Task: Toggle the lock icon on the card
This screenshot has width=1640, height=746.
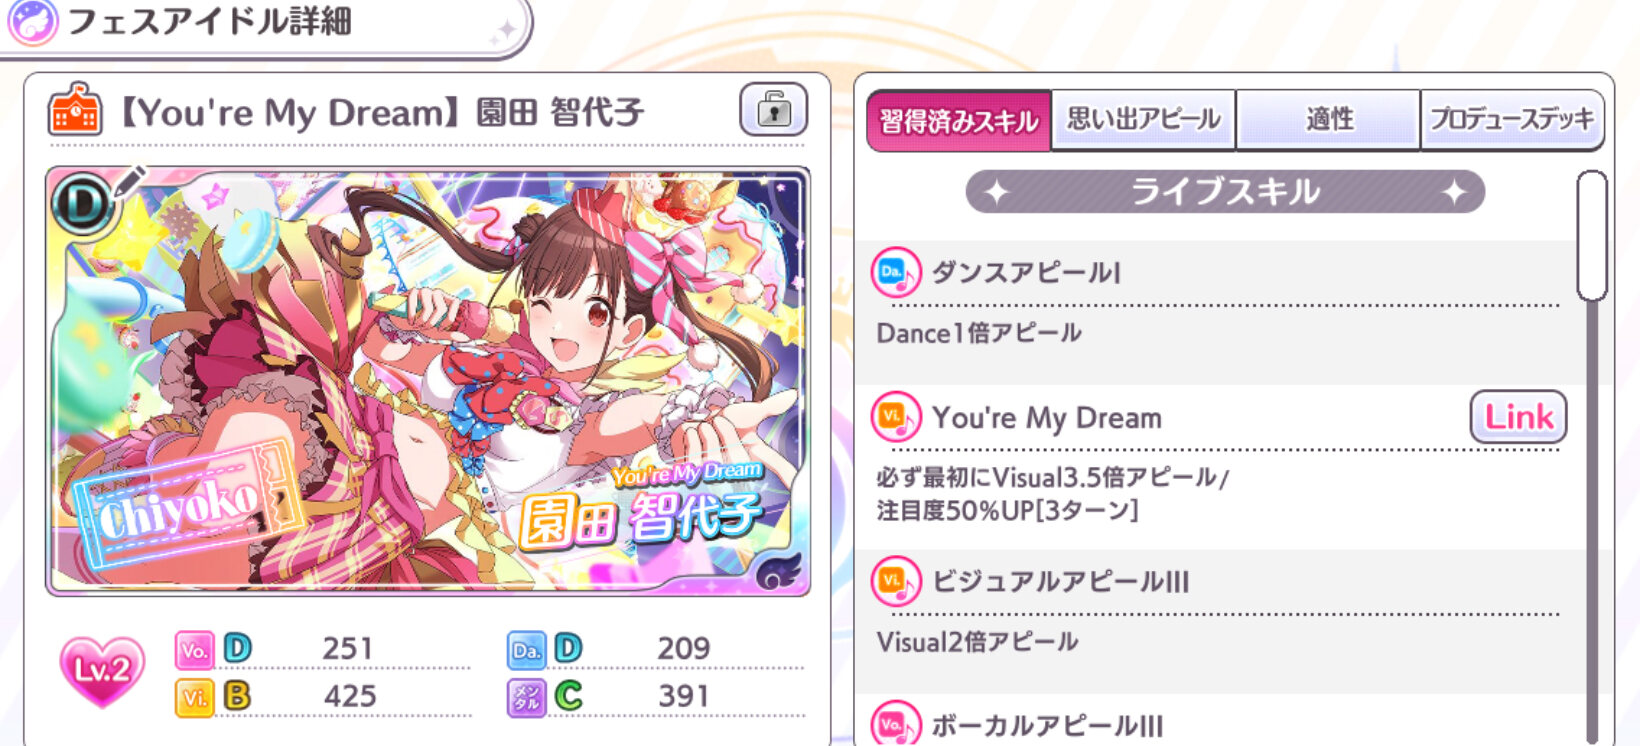Action: coord(773,109)
